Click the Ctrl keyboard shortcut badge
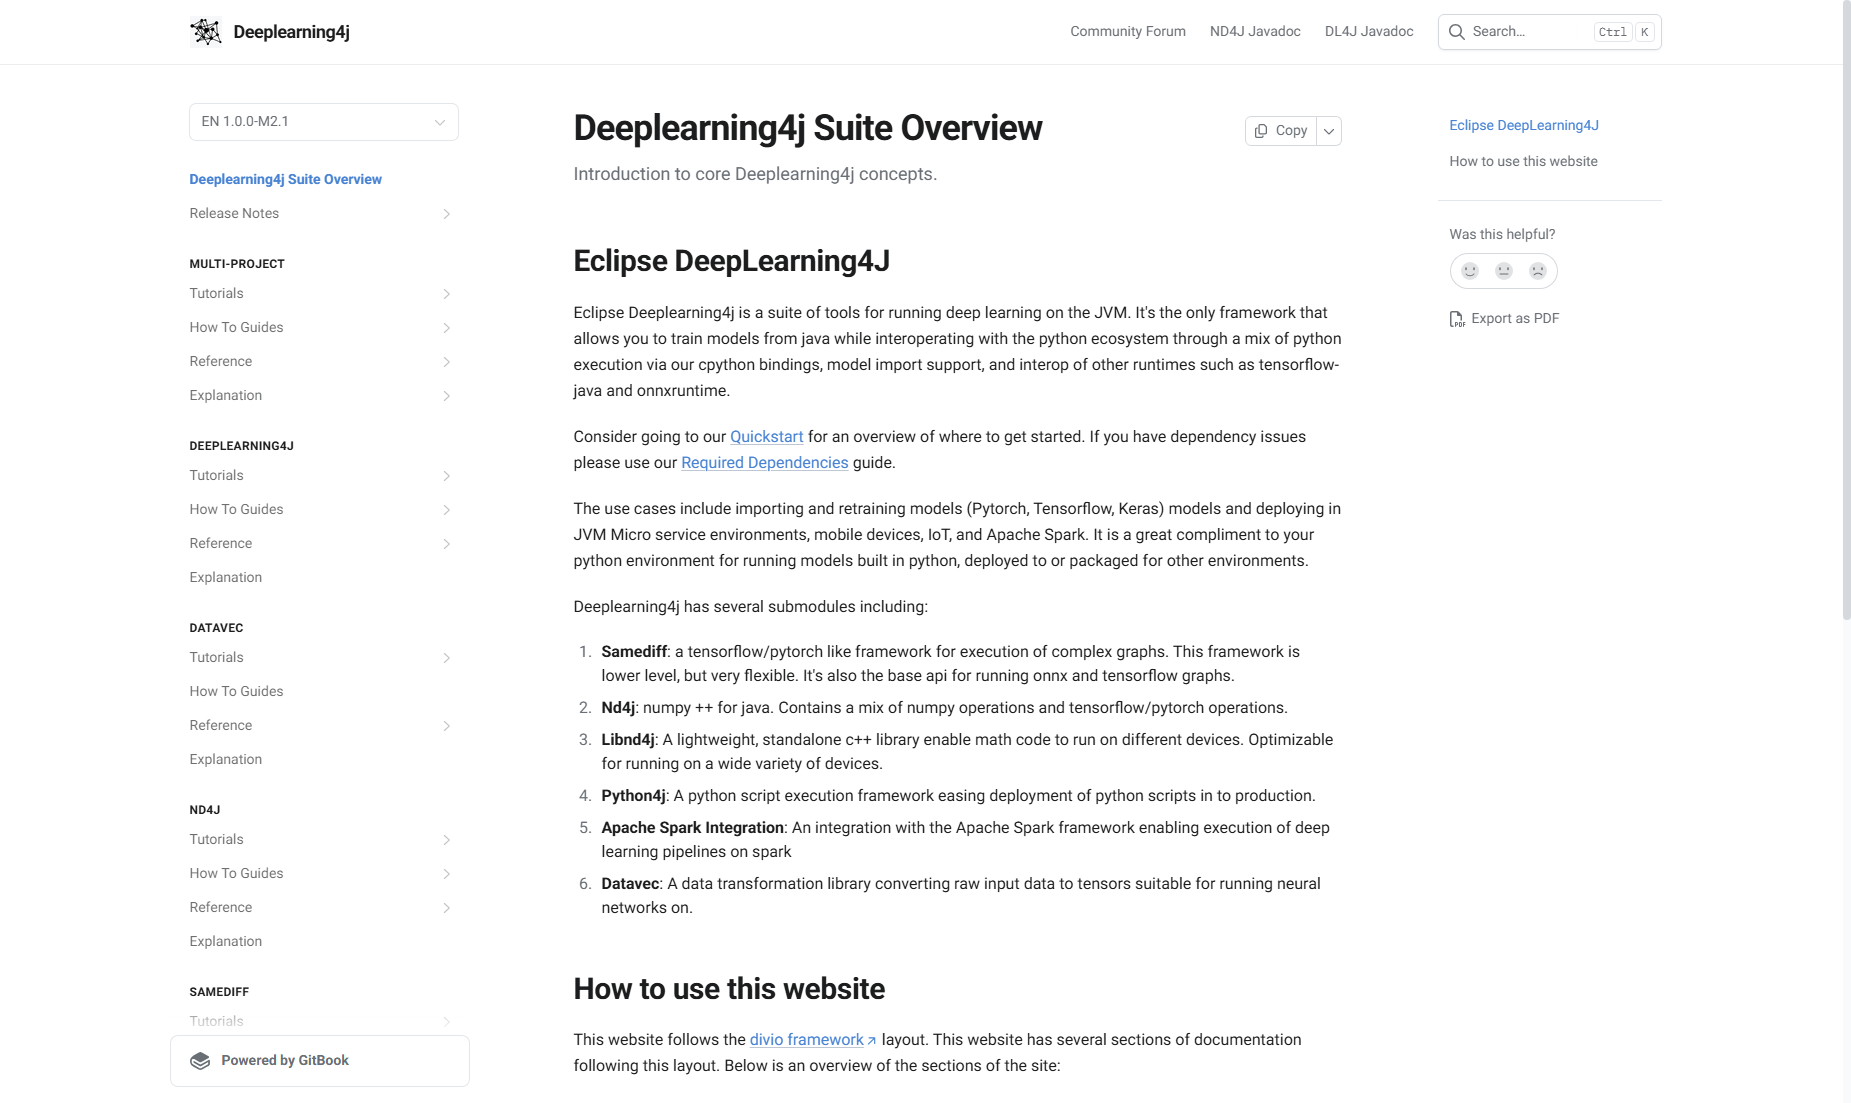The image size is (1851, 1103). click(x=1612, y=32)
